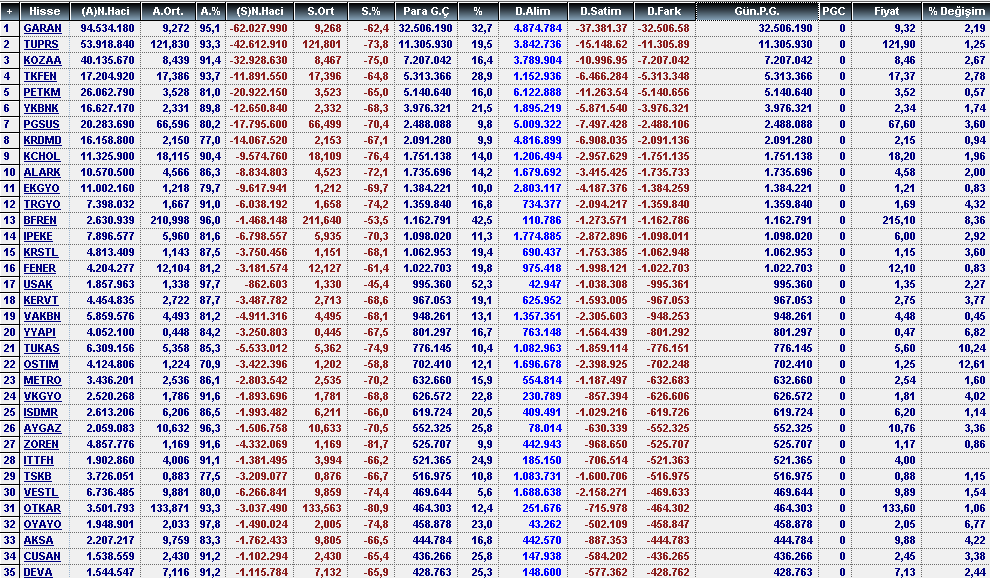
Task: Open the ISDMR stock link
Action: pos(40,412)
